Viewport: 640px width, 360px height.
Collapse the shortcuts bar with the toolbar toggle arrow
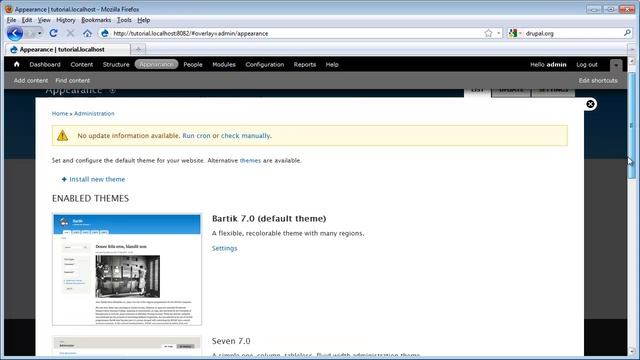tap(616, 65)
